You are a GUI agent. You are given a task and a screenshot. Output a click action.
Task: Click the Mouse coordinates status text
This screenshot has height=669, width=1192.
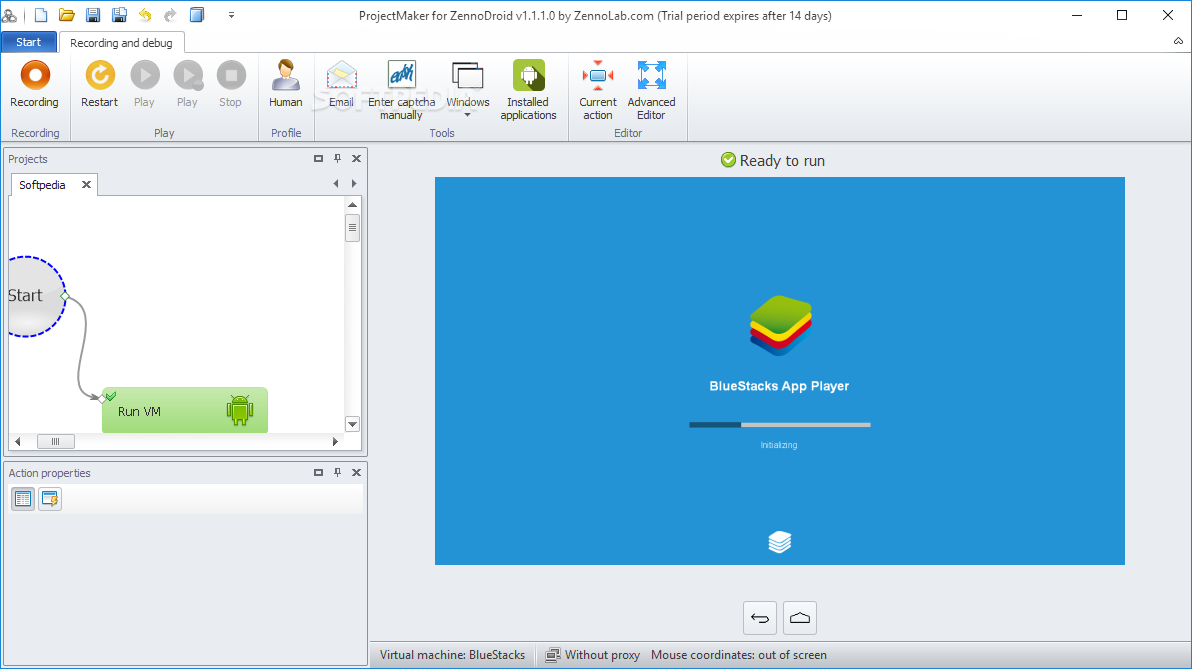point(739,655)
